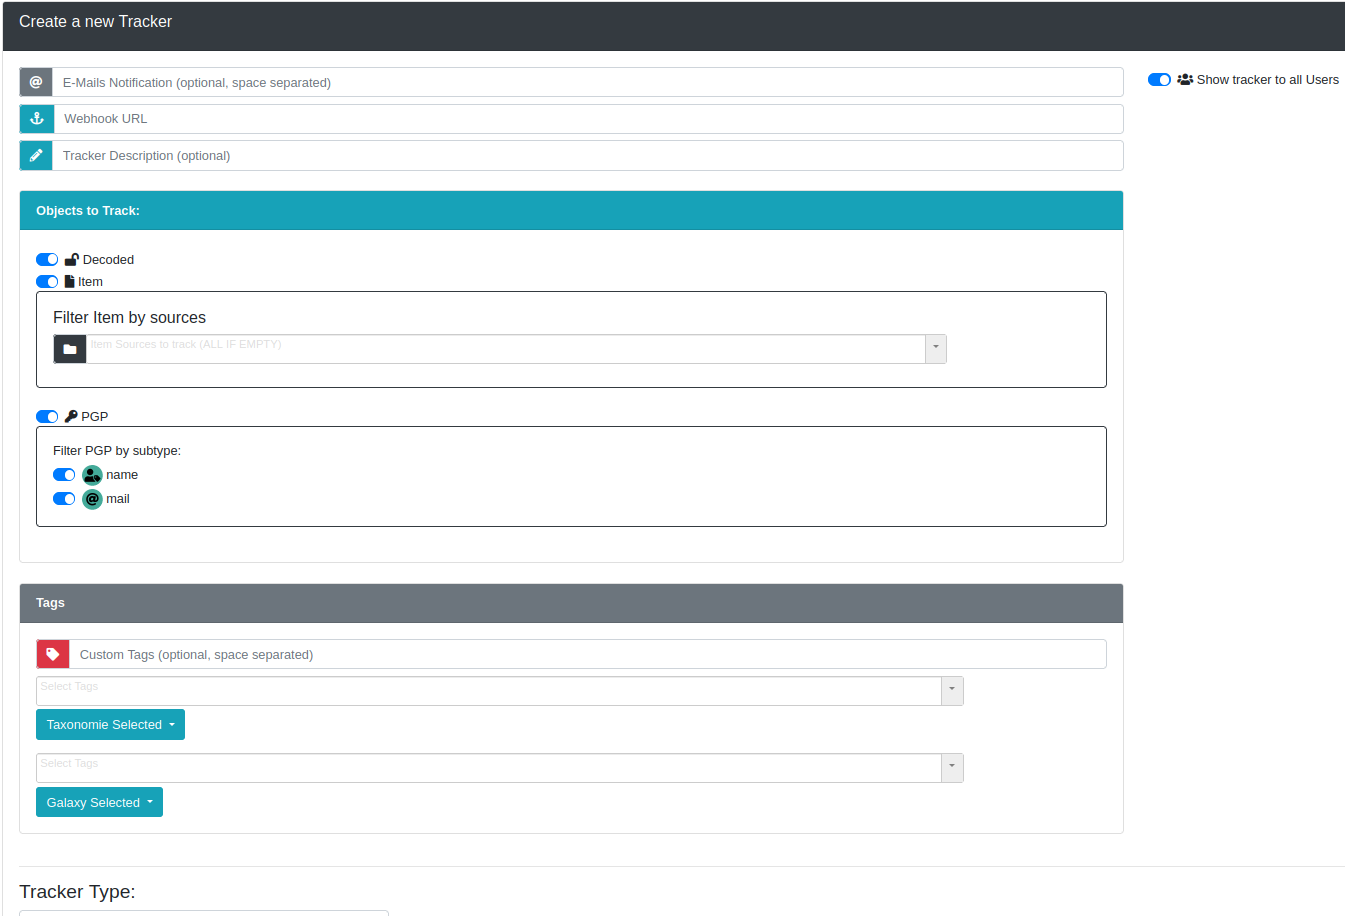Viewport: 1345px width, 916px height.
Task: Click the anchor icon beside Webhook URL
Action: [x=37, y=119]
